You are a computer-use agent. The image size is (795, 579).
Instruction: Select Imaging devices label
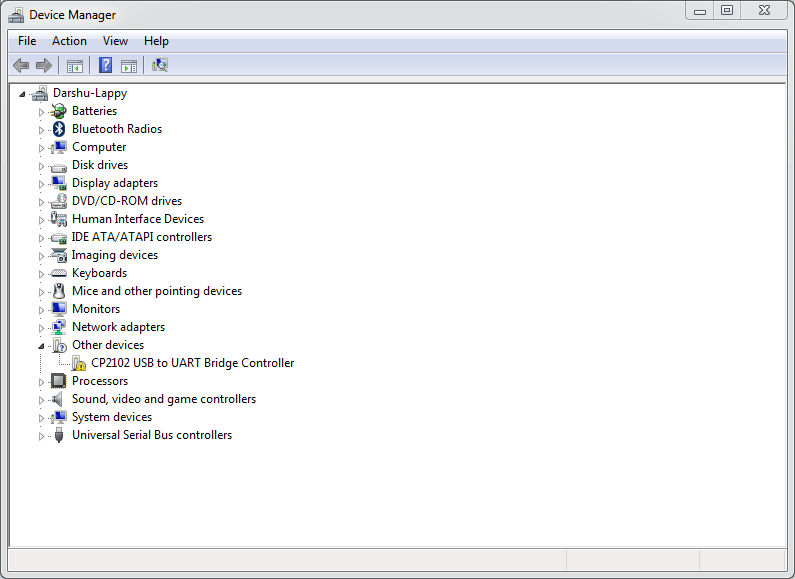(115, 255)
